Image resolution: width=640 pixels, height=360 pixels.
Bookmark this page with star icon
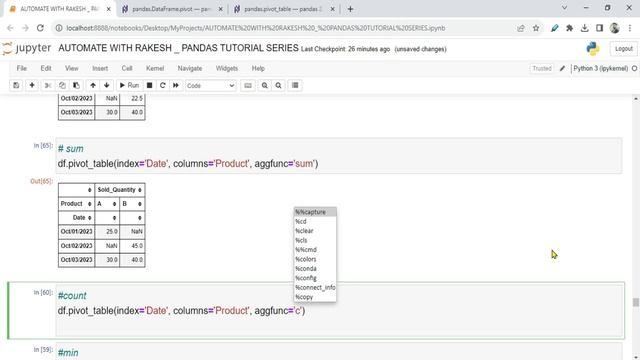coord(536,28)
